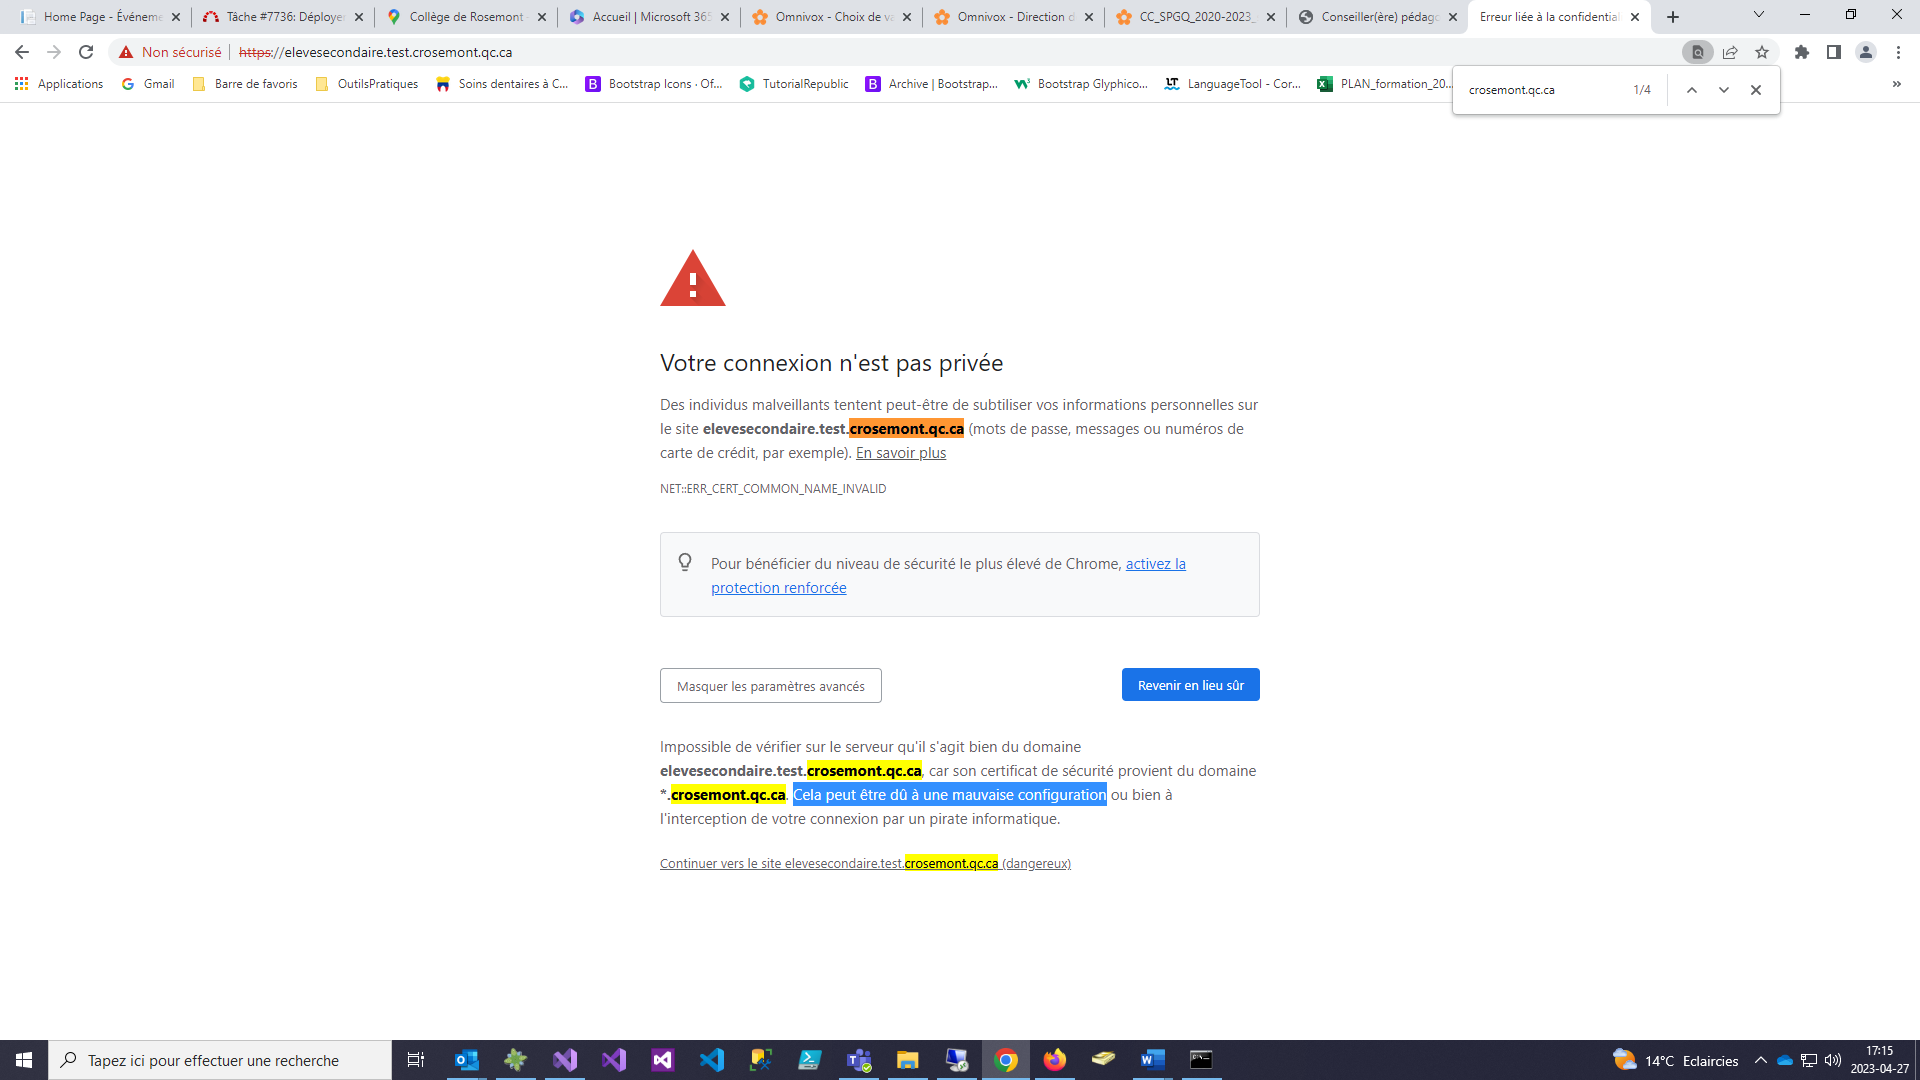Expand the hidden bookmarks overflow chevron
Image resolution: width=1920 pixels, height=1080 pixels.
click(1897, 84)
